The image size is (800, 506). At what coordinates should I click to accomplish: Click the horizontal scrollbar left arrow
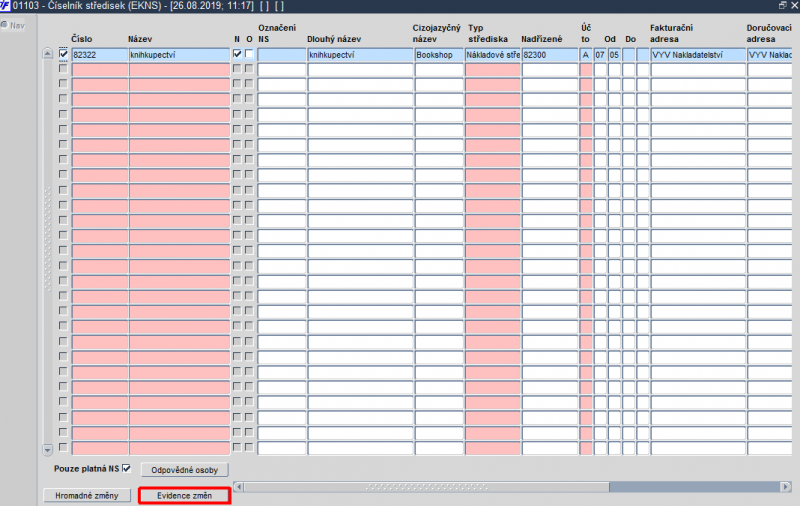238,487
